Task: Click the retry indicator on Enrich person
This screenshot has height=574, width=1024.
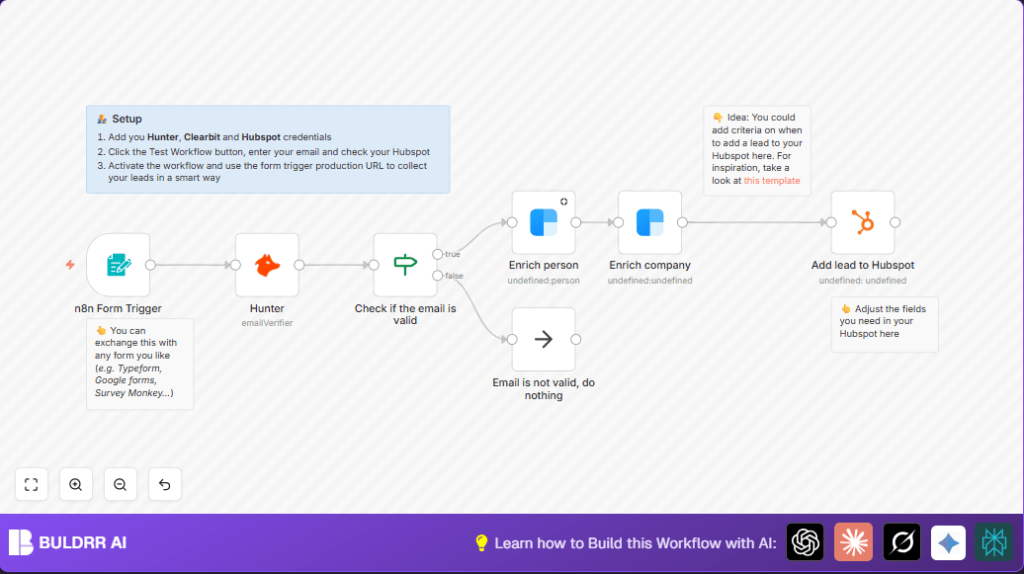Action: point(564,202)
